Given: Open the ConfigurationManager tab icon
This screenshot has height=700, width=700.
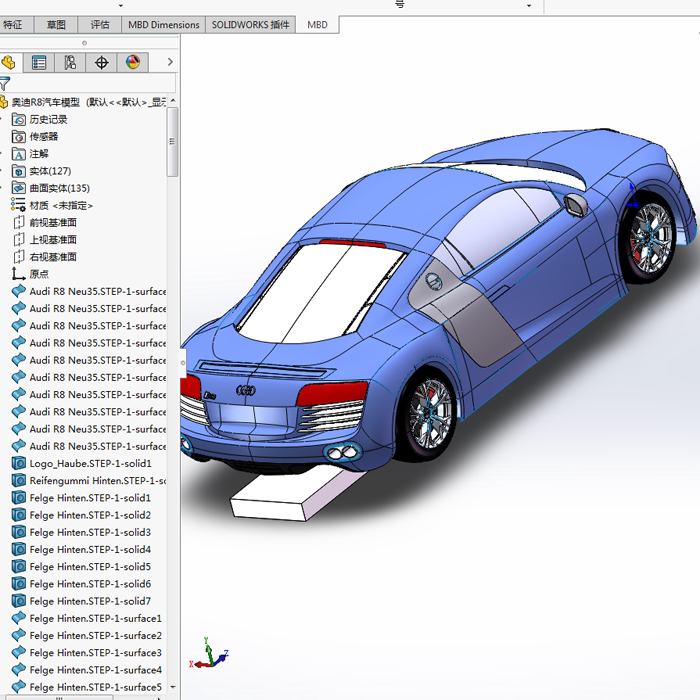Looking at the screenshot, I should point(70,62).
